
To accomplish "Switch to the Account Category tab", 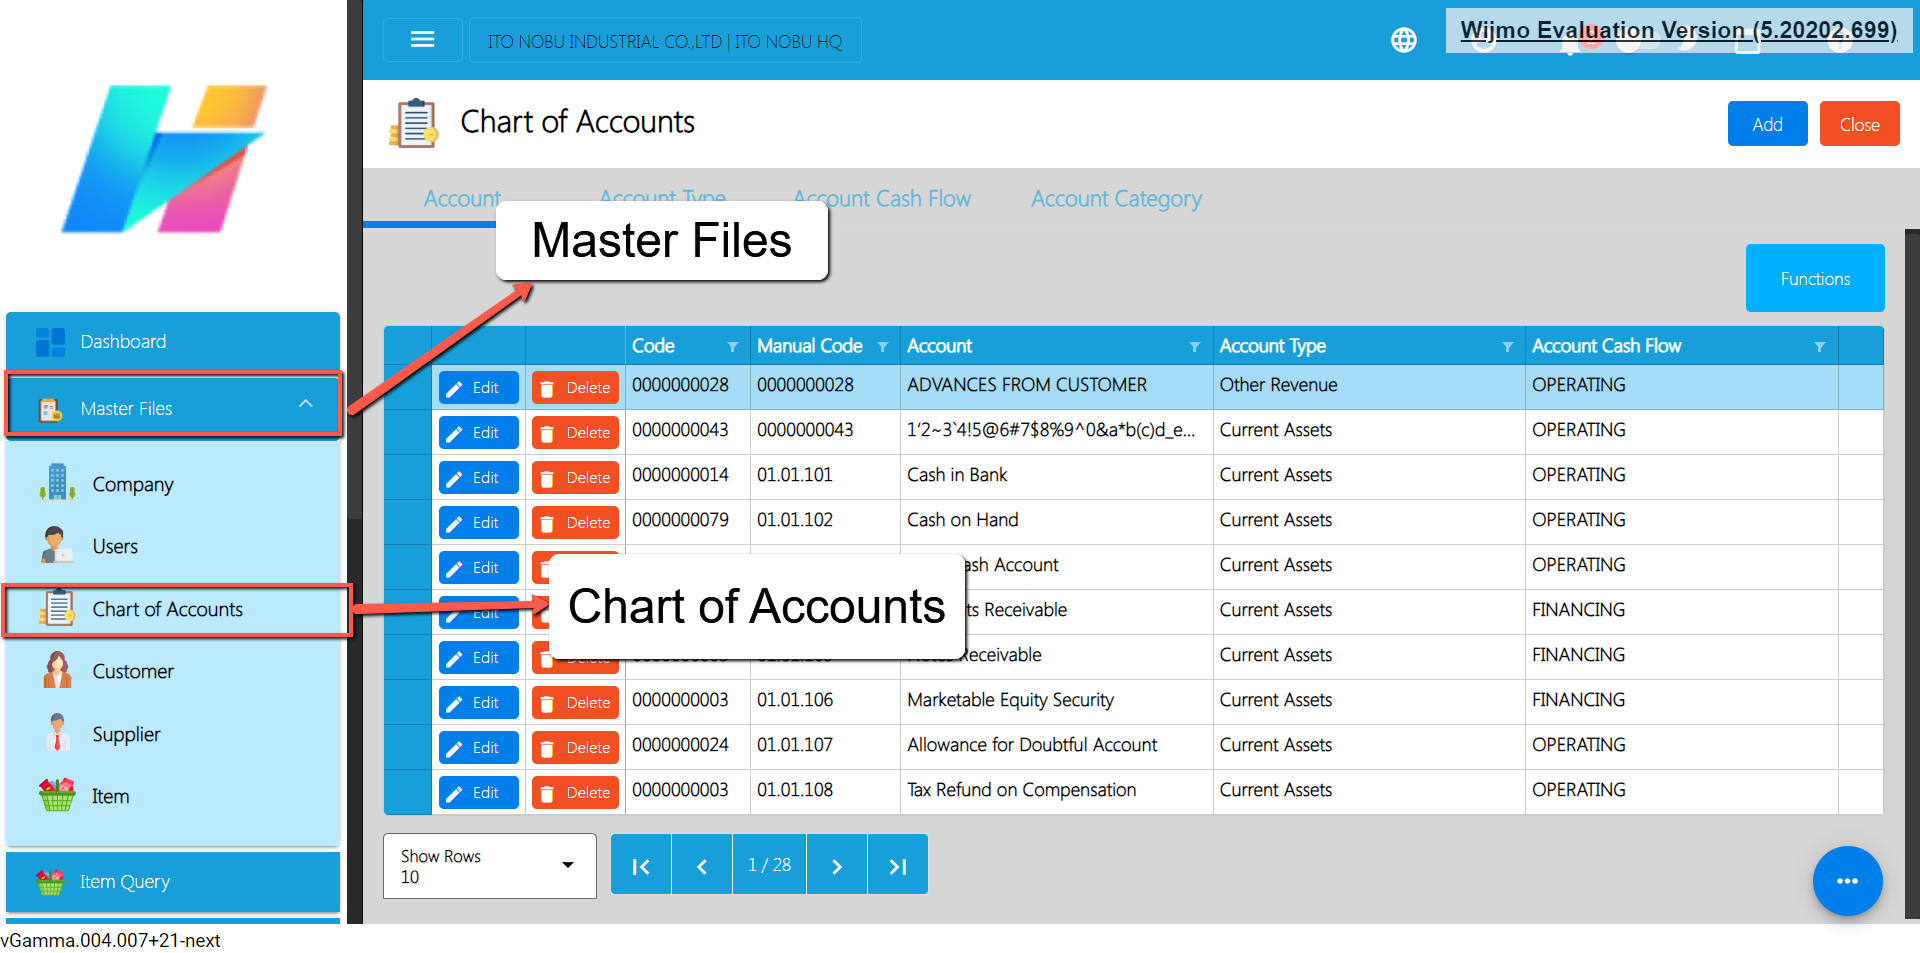I will click(x=1115, y=199).
